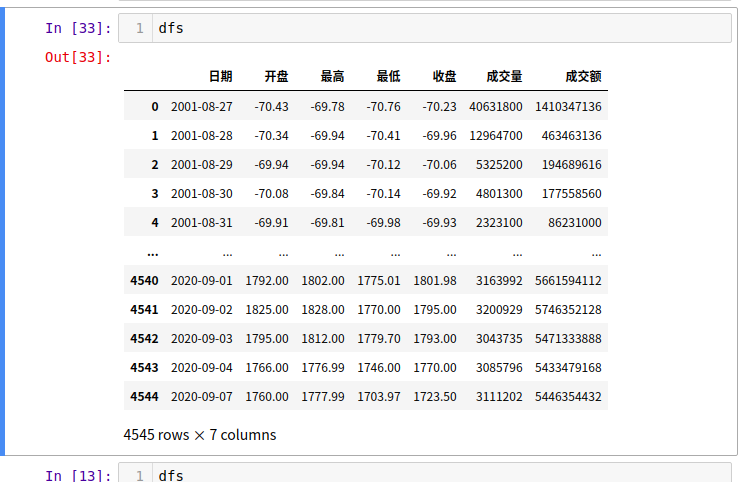
Task: Click the In [33] prompt label
Action: 78,28
